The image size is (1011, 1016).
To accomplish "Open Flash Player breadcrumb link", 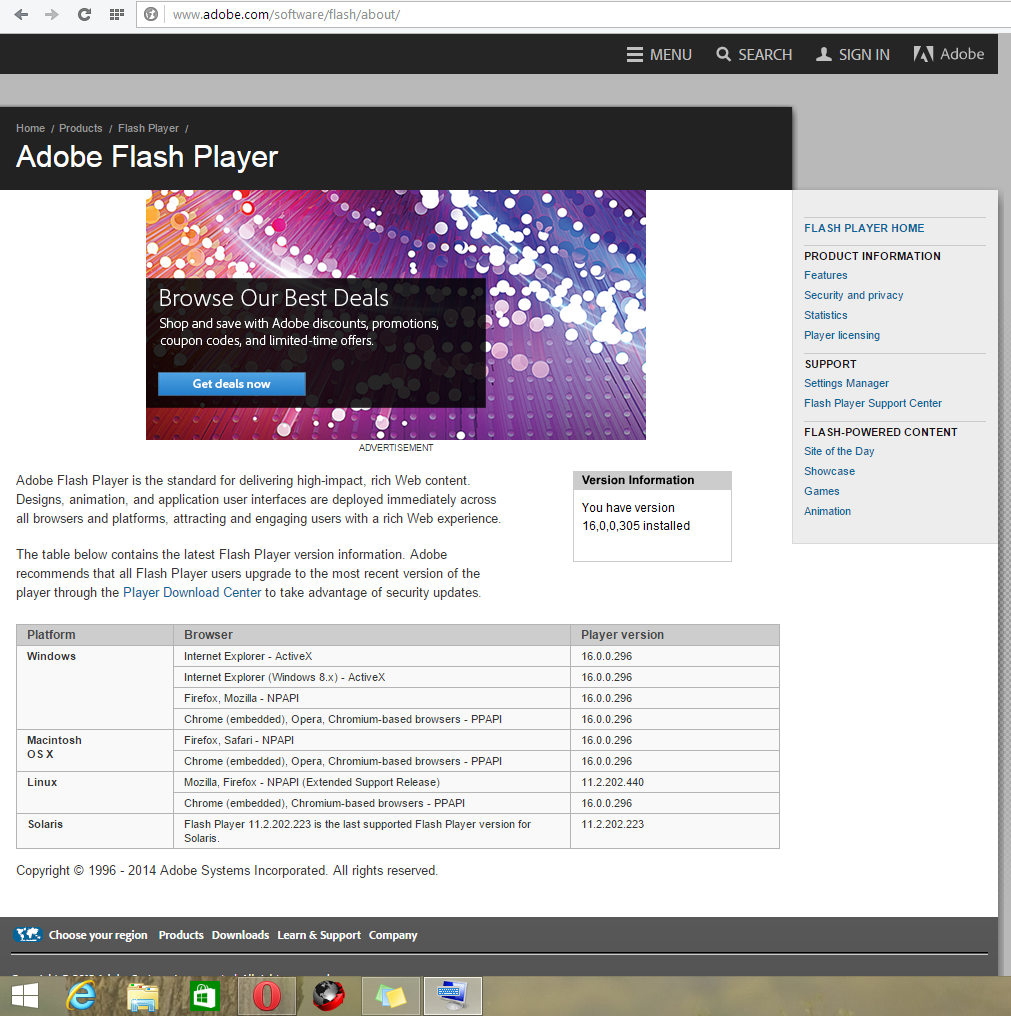I will tap(148, 128).
